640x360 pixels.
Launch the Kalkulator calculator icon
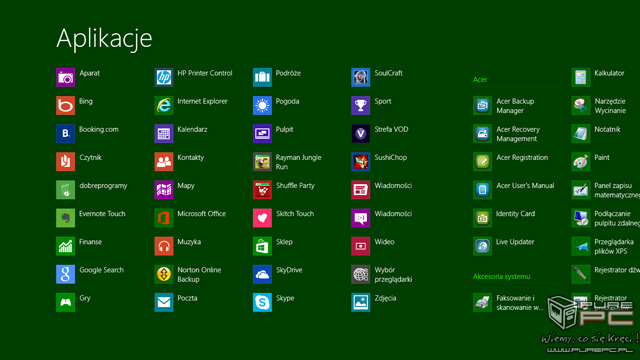coord(581,77)
